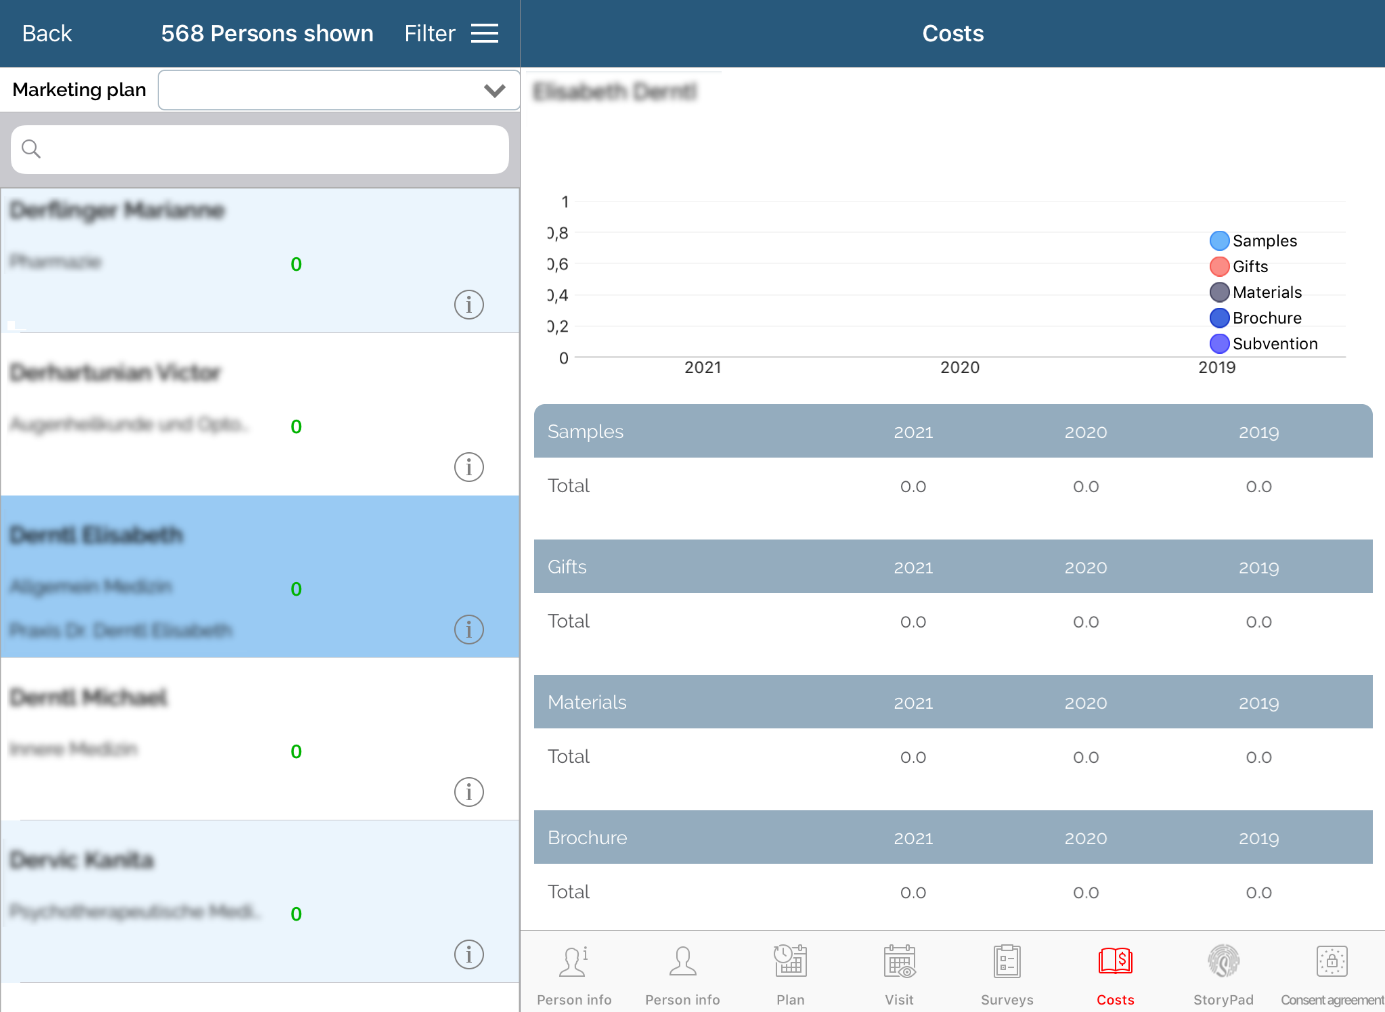The height and width of the screenshot is (1012, 1385).
Task: Click info icon for Dervic Kanita
Action: coord(469,954)
